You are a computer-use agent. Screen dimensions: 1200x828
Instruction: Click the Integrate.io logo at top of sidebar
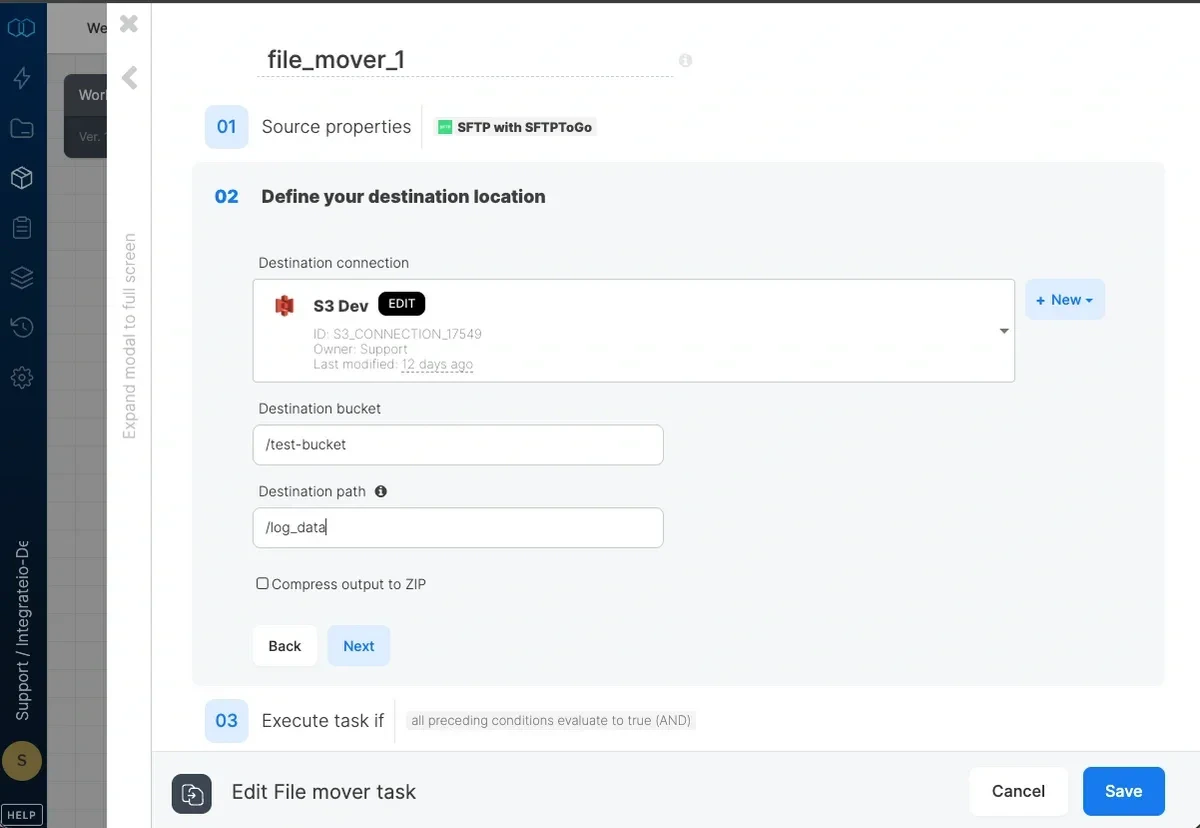coord(22,27)
